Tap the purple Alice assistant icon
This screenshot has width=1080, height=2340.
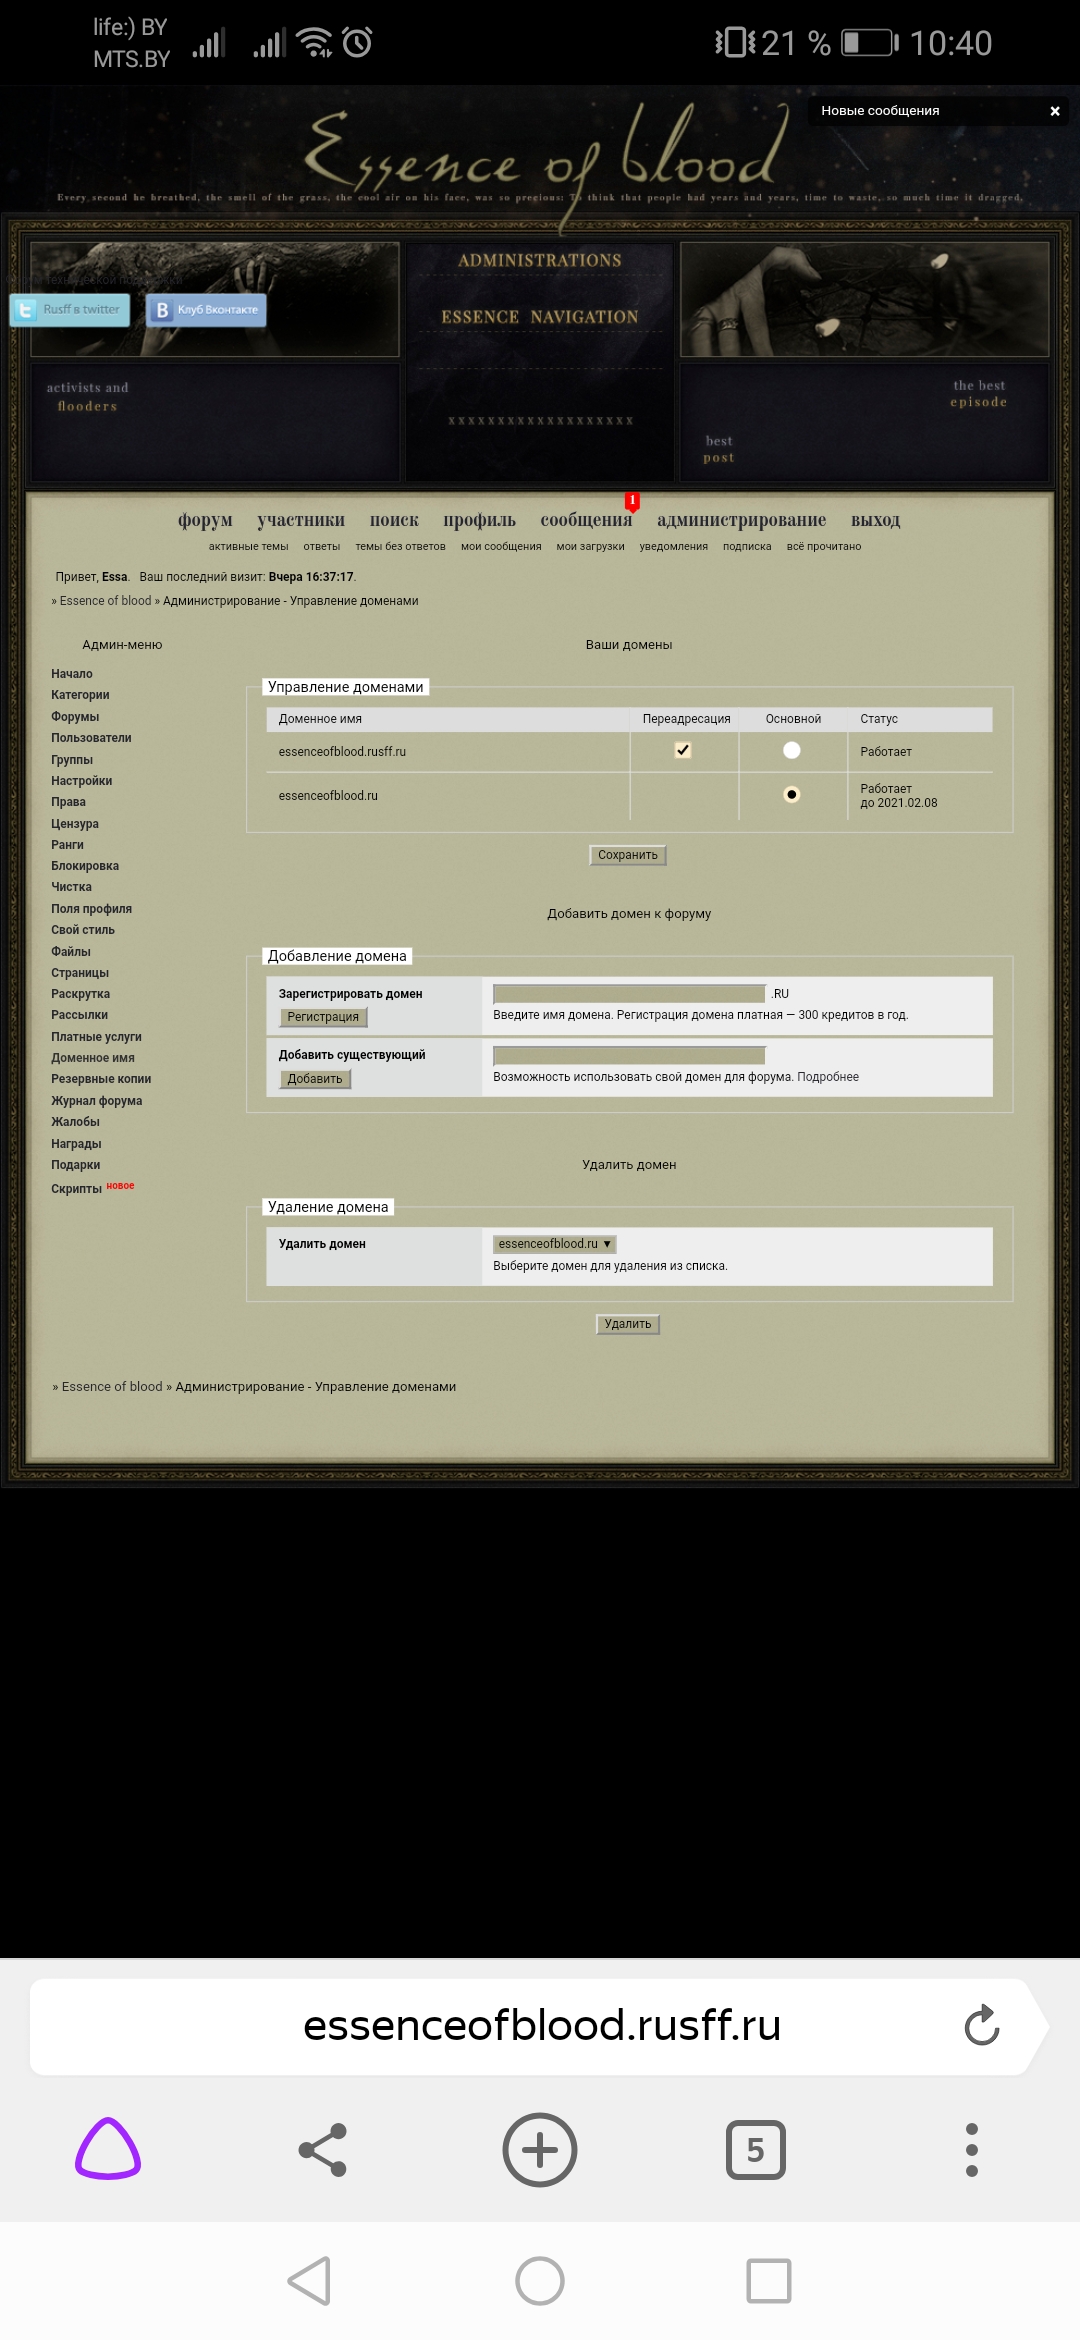click(x=108, y=2148)
